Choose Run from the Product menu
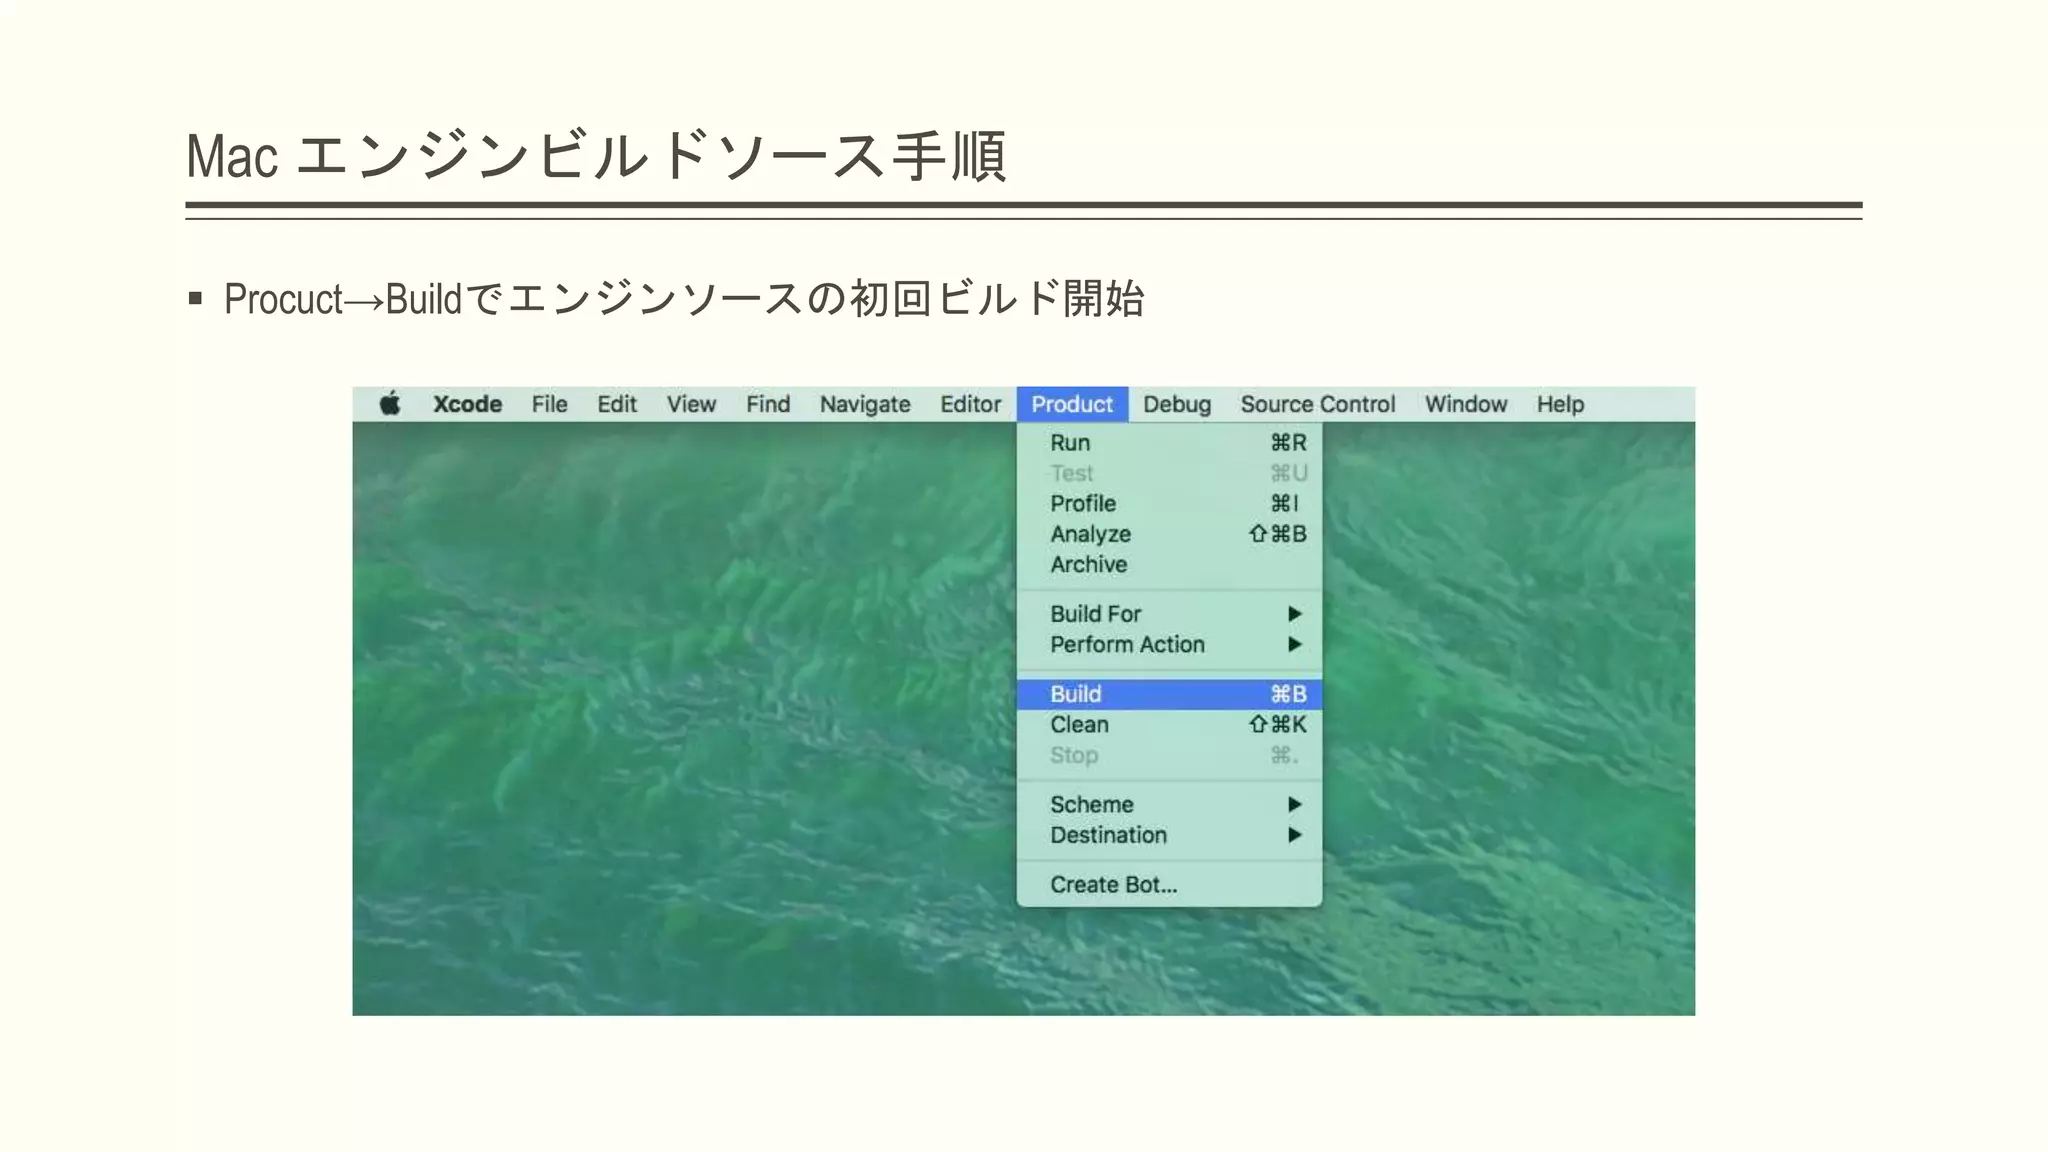 [1169, 442]
